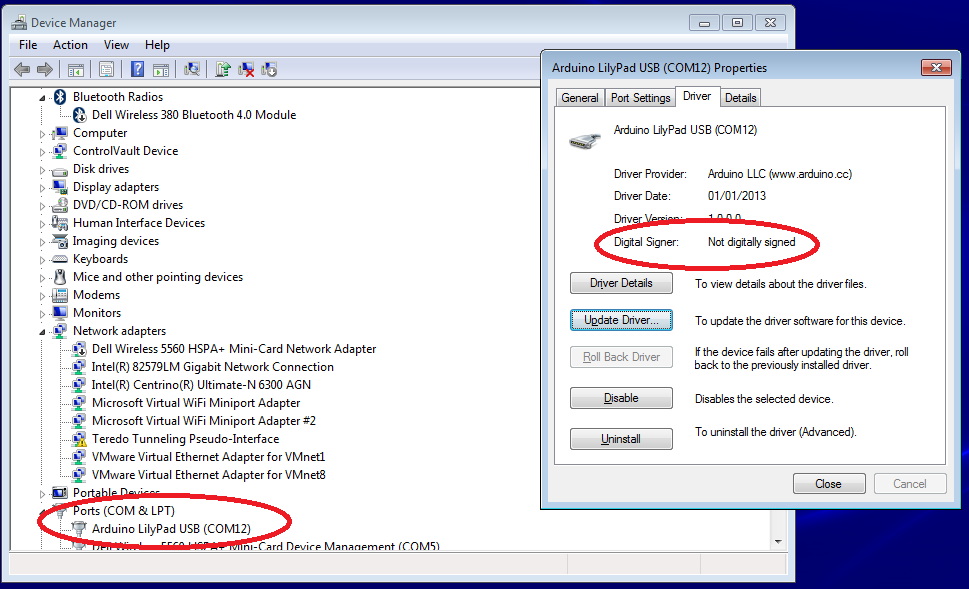Click the Driver Details button
Viewport: 969px width, 589px height.
pyautogui.click(x=621, y=283)
